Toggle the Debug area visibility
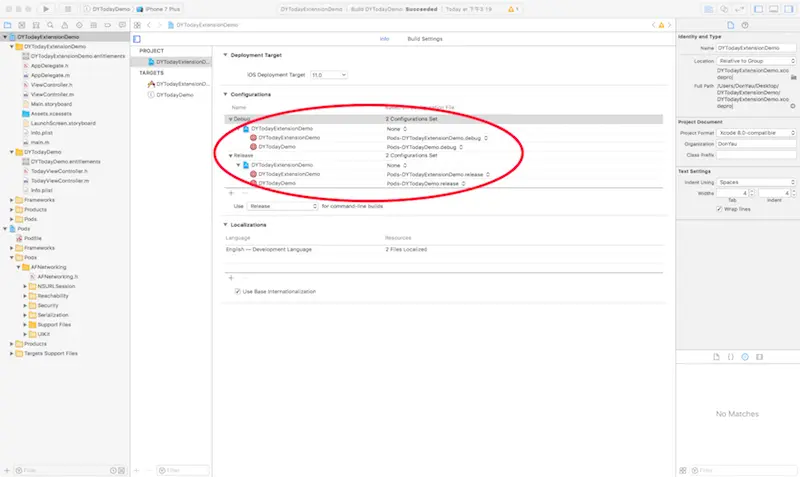Image resolution: width=800 pixels, height=477 pixels. [773, 9]
